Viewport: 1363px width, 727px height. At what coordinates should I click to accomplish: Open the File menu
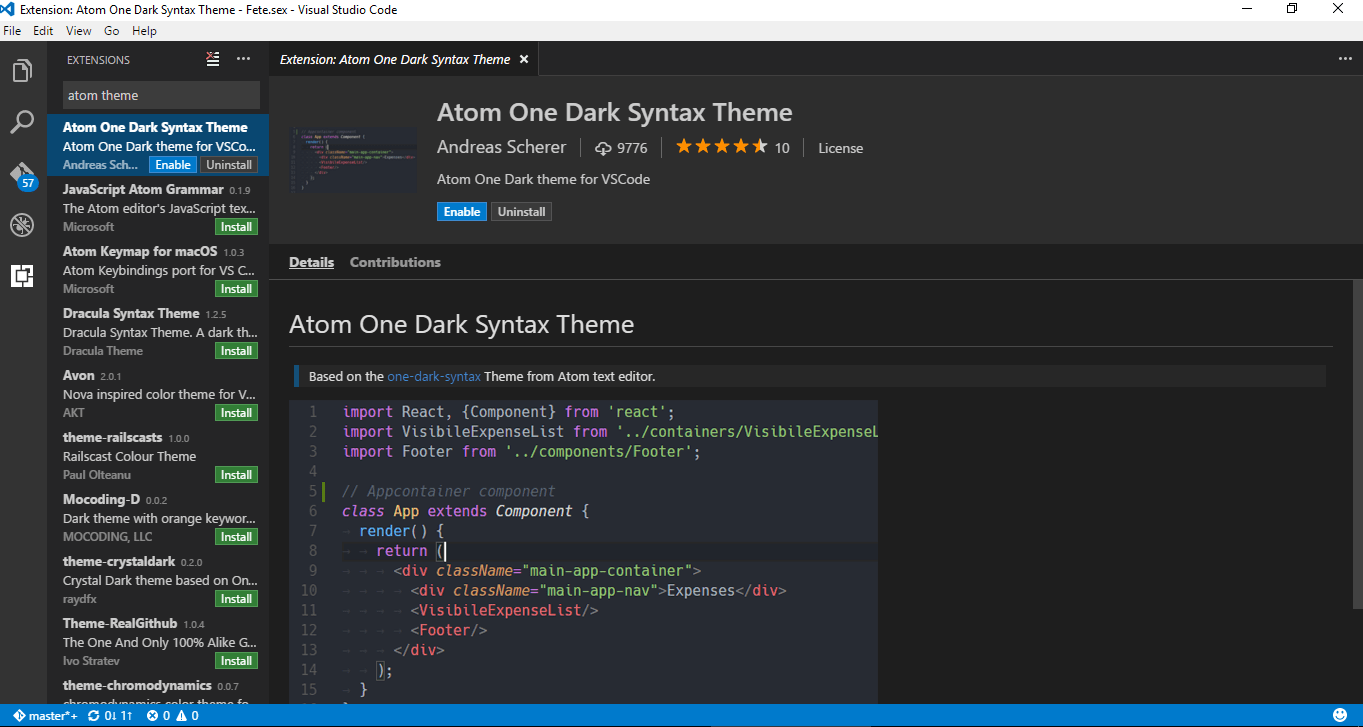(x=12, y=31)
